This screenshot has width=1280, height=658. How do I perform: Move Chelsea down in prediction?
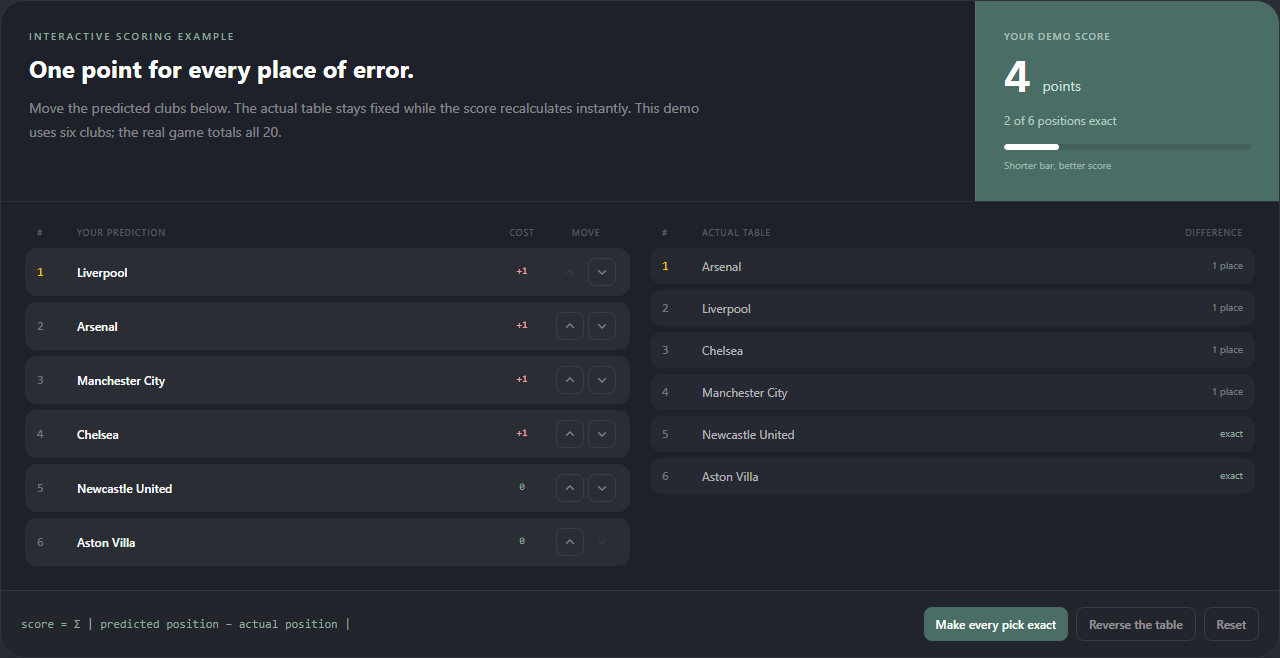[601, 434]
